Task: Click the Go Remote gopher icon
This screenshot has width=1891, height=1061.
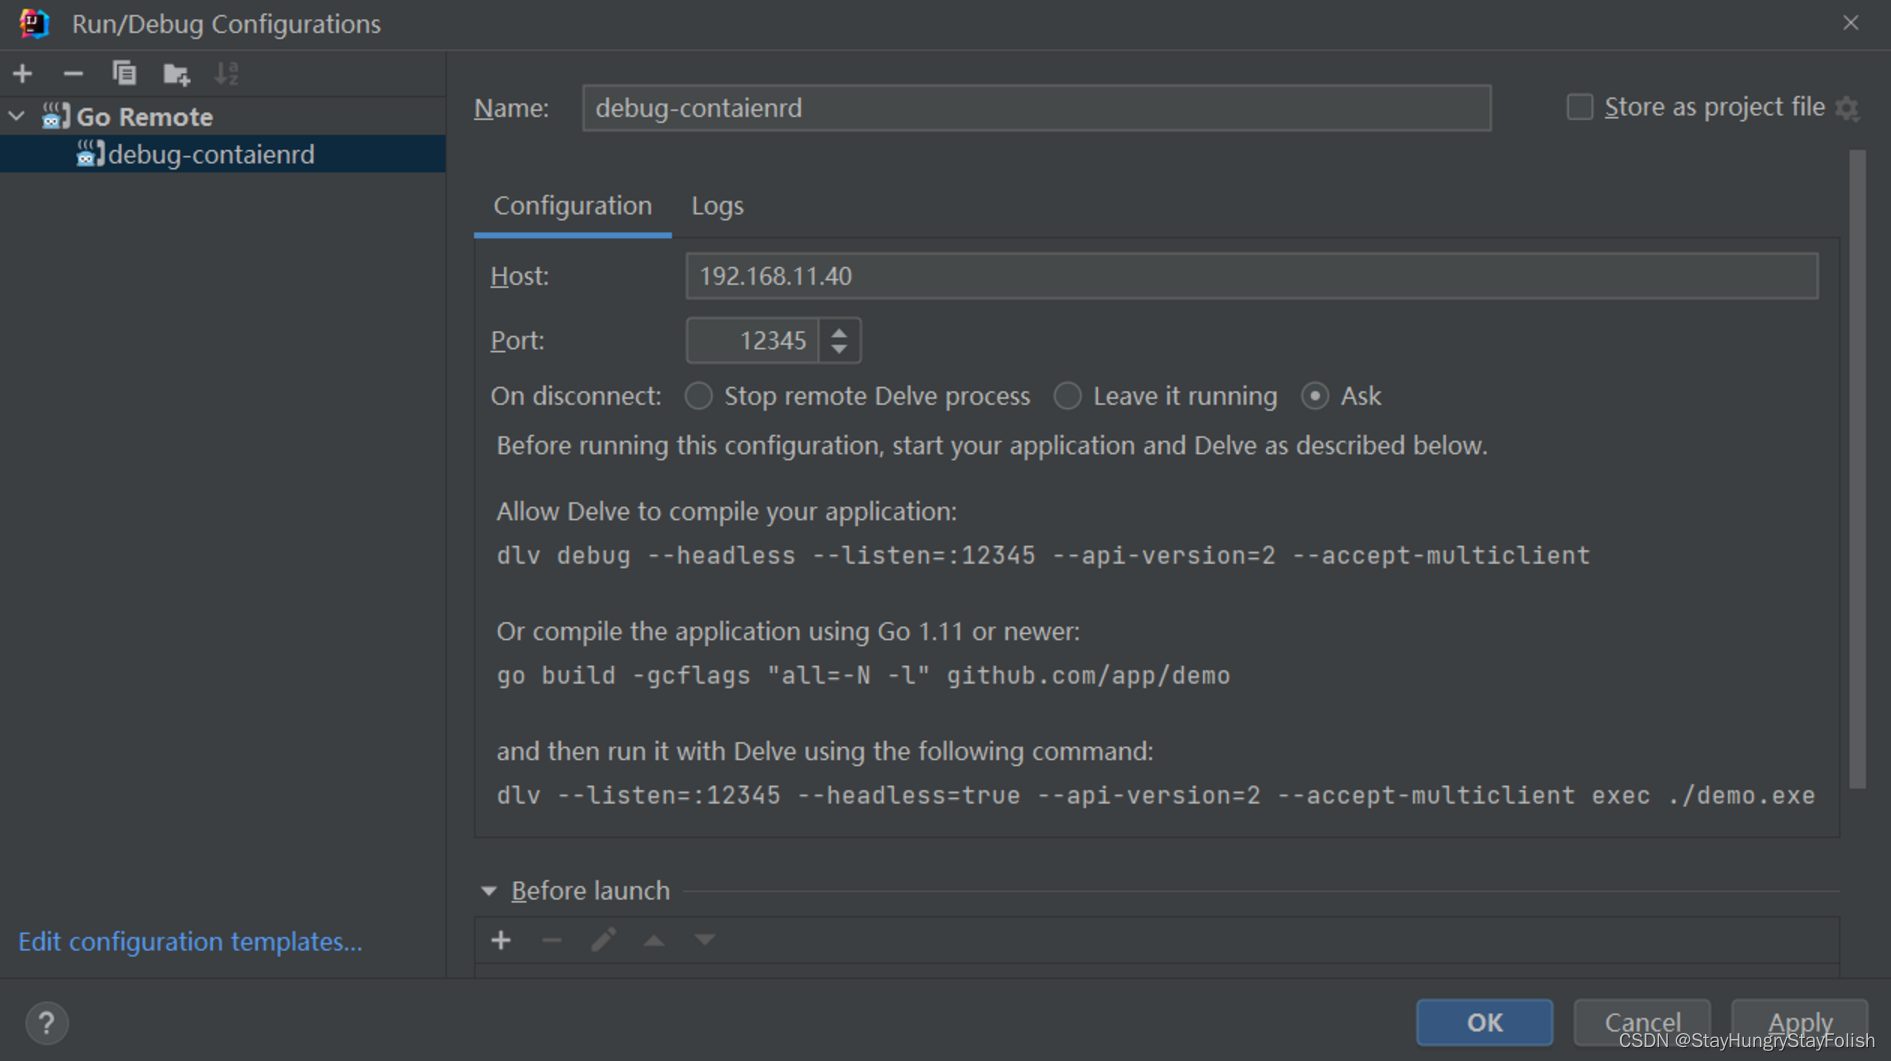Action: pyautogui.click(x=55, y=116)
